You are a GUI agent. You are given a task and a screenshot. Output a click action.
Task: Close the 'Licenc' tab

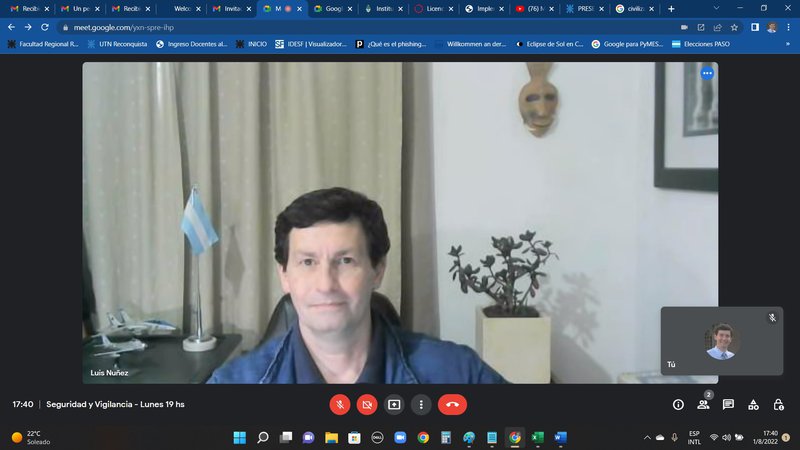[451, 9]
